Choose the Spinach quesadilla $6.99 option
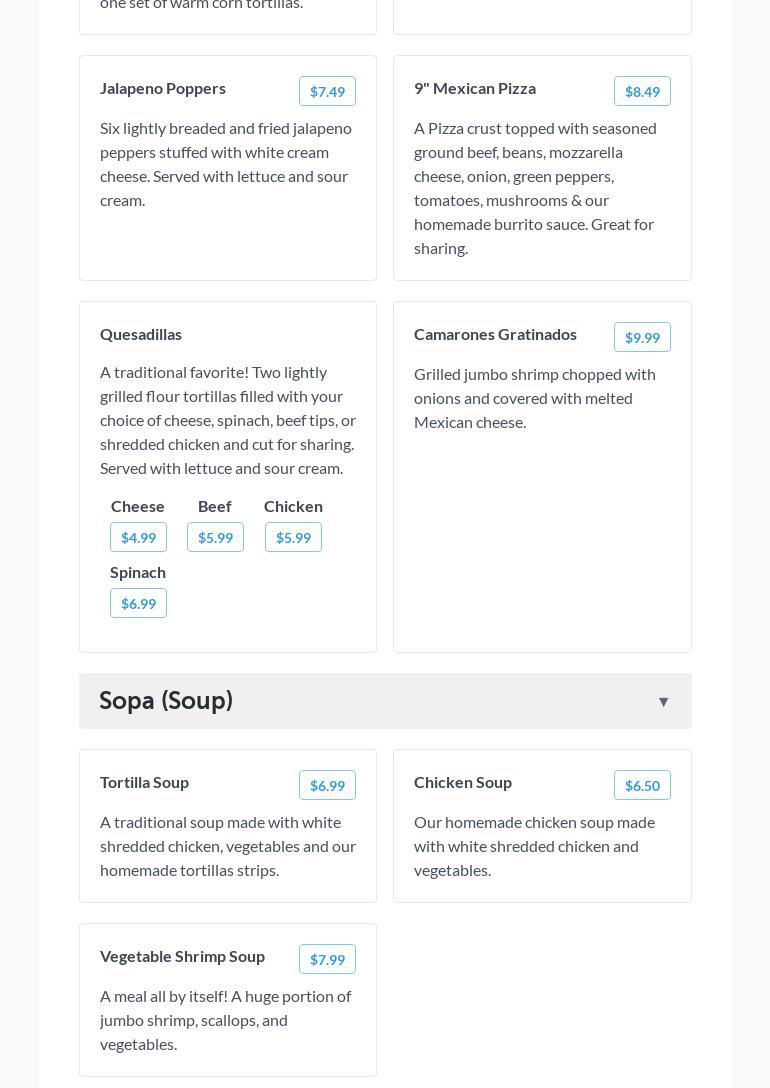The width and height of the screenshot is (770, 1088). [138, 603]
